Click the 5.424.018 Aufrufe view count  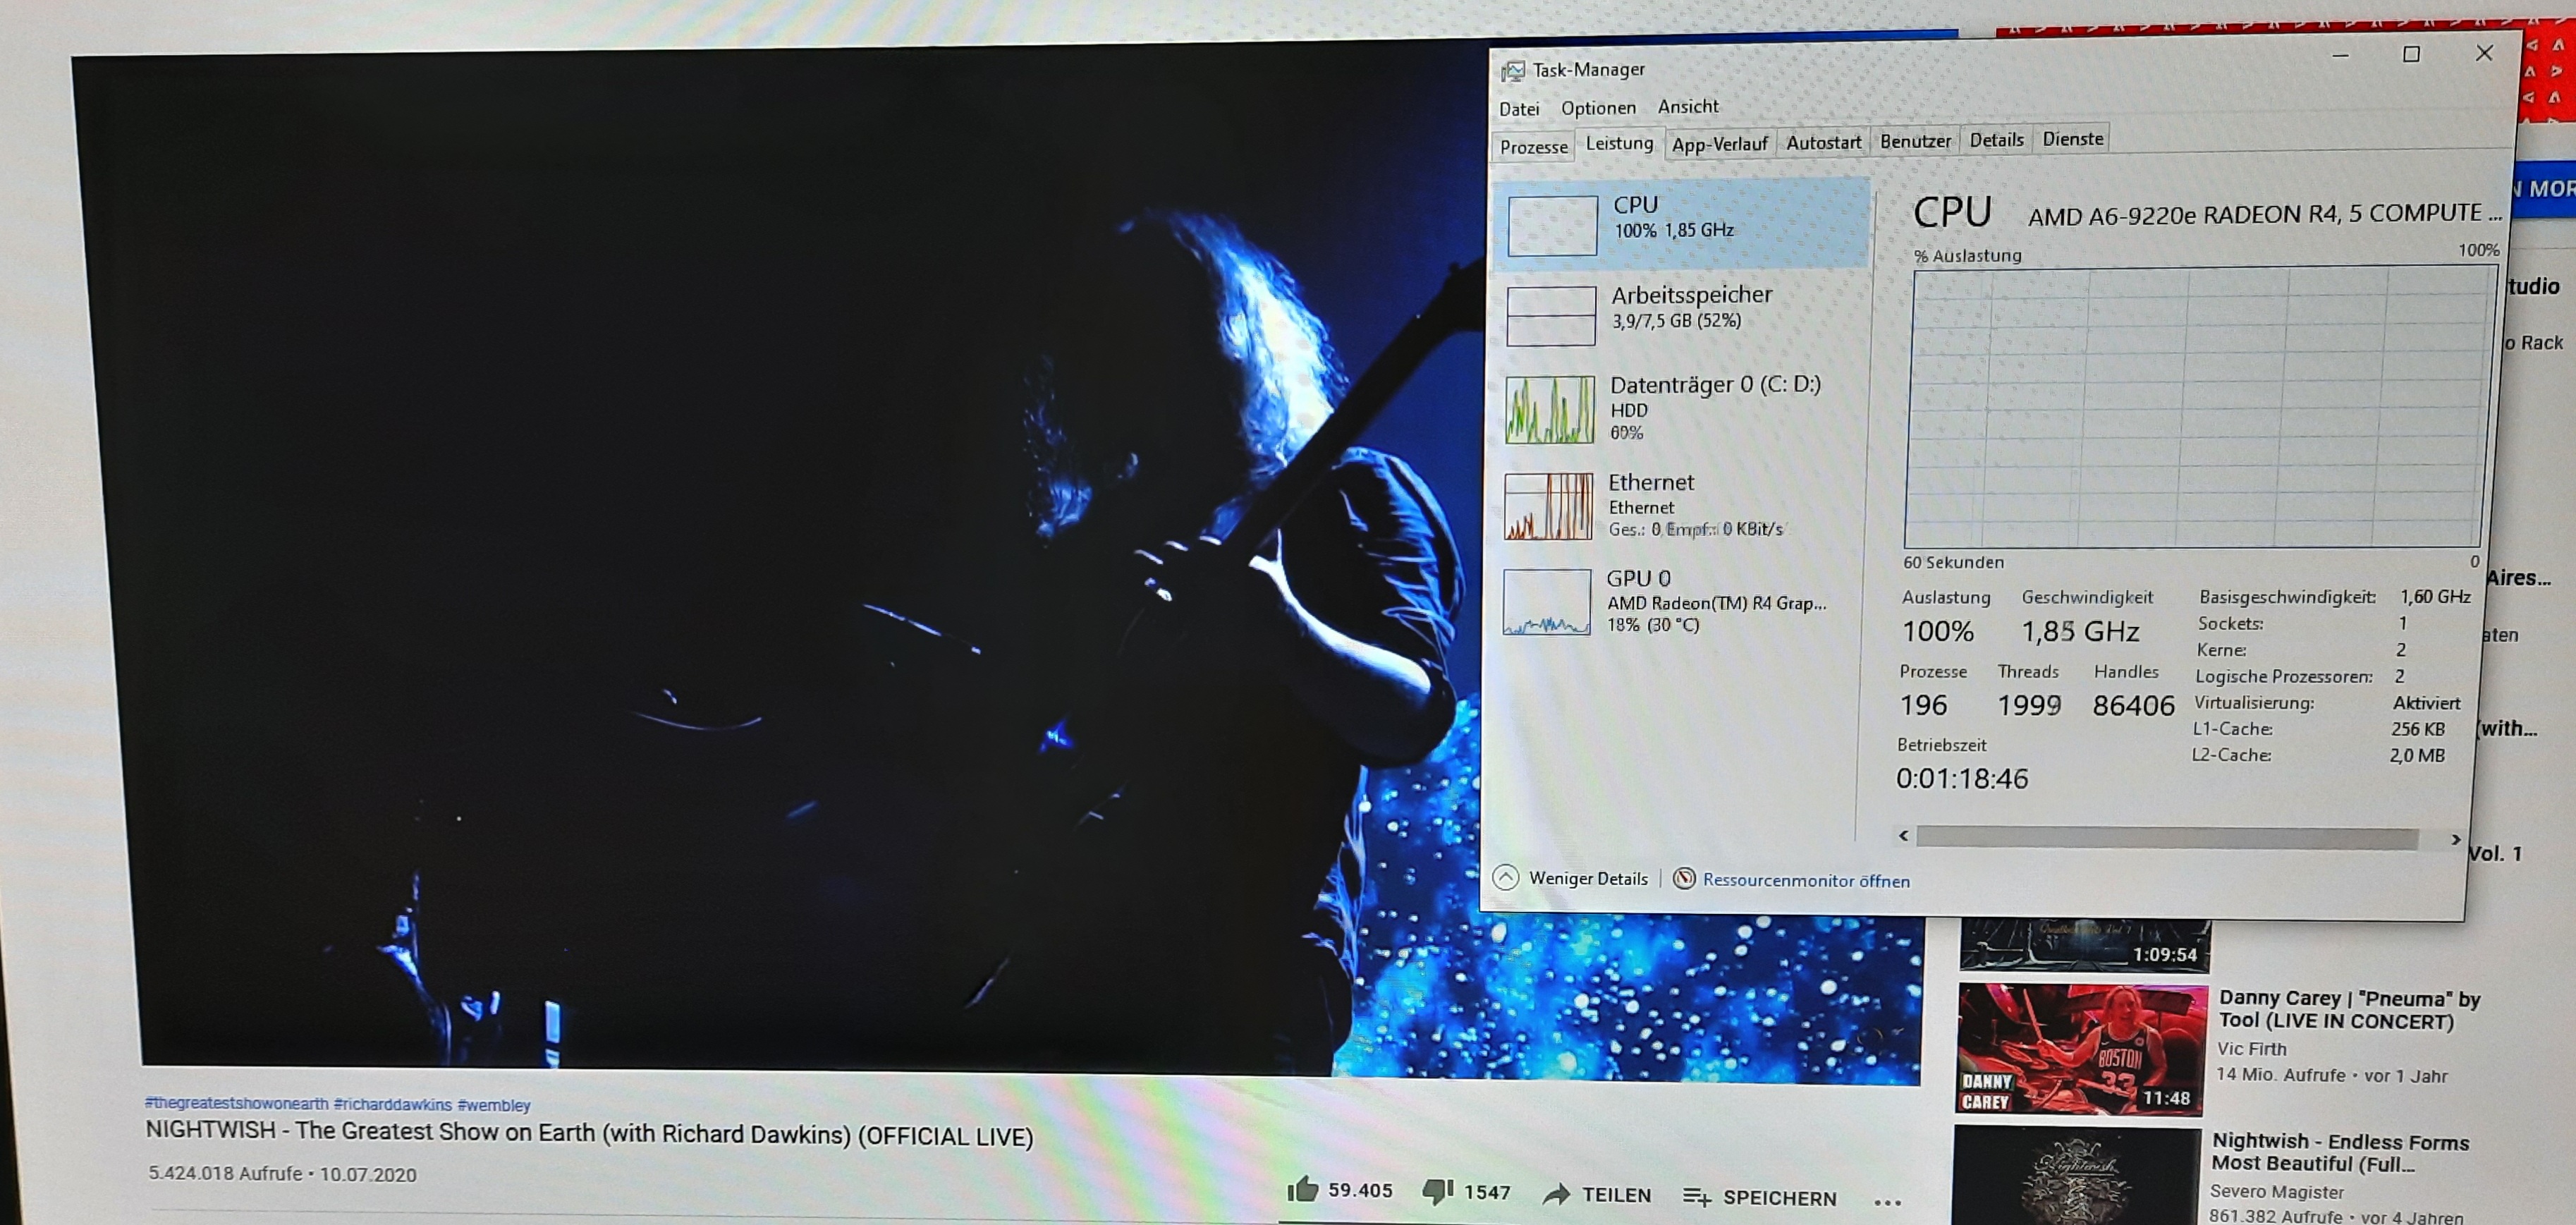coord(225,1173)
